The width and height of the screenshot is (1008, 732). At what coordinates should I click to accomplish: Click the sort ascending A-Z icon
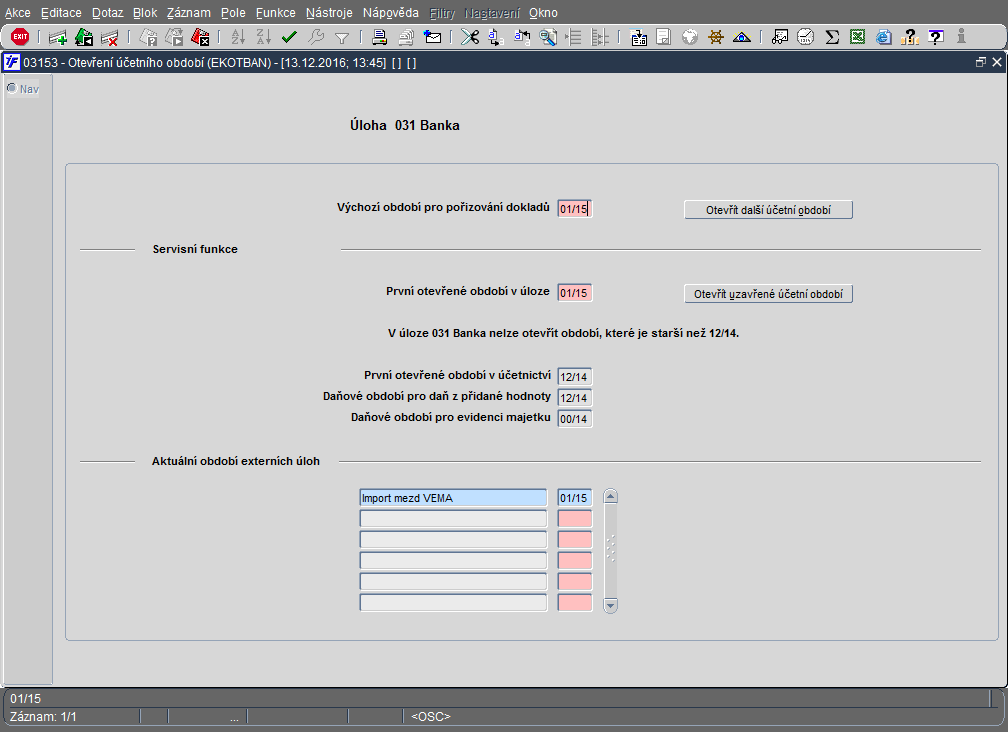(x=238, y=37)
